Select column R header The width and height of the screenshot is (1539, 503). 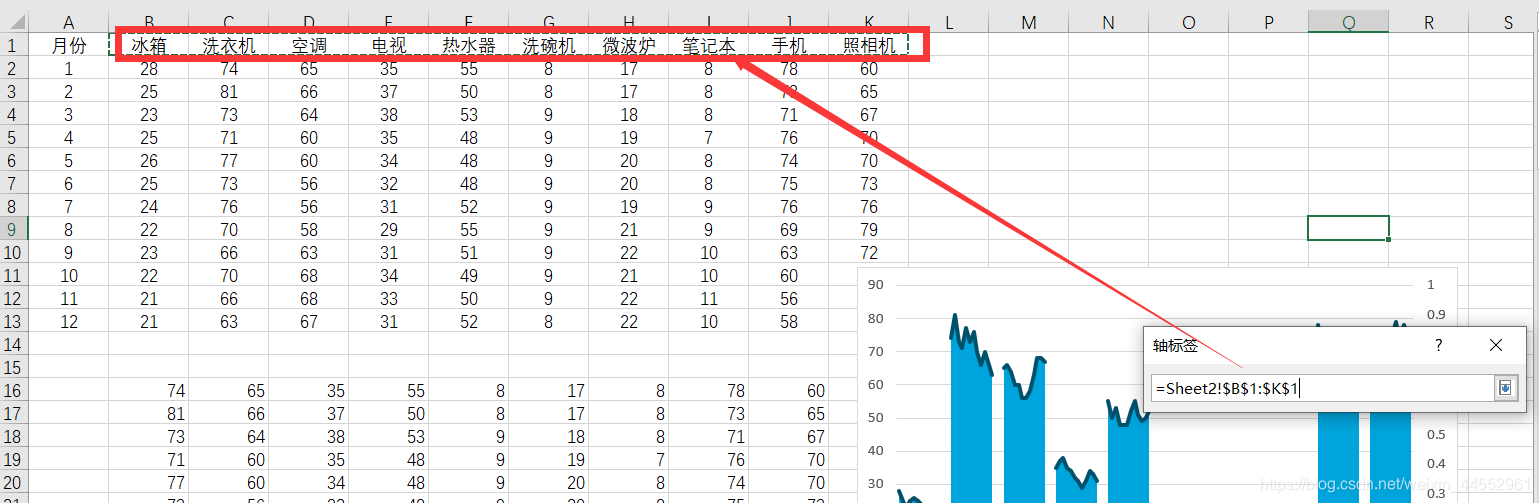pyautogui.click(x=1428, y=22)
